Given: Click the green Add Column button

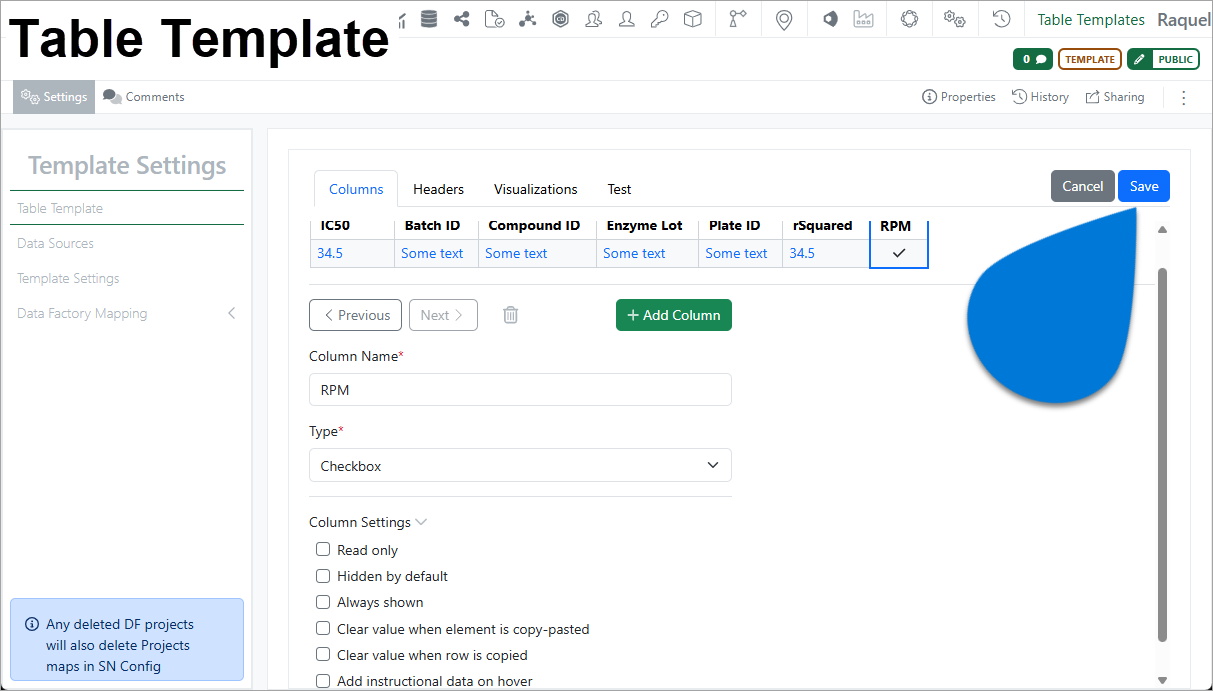Looking at the screenshot, I should pos(674,315).
